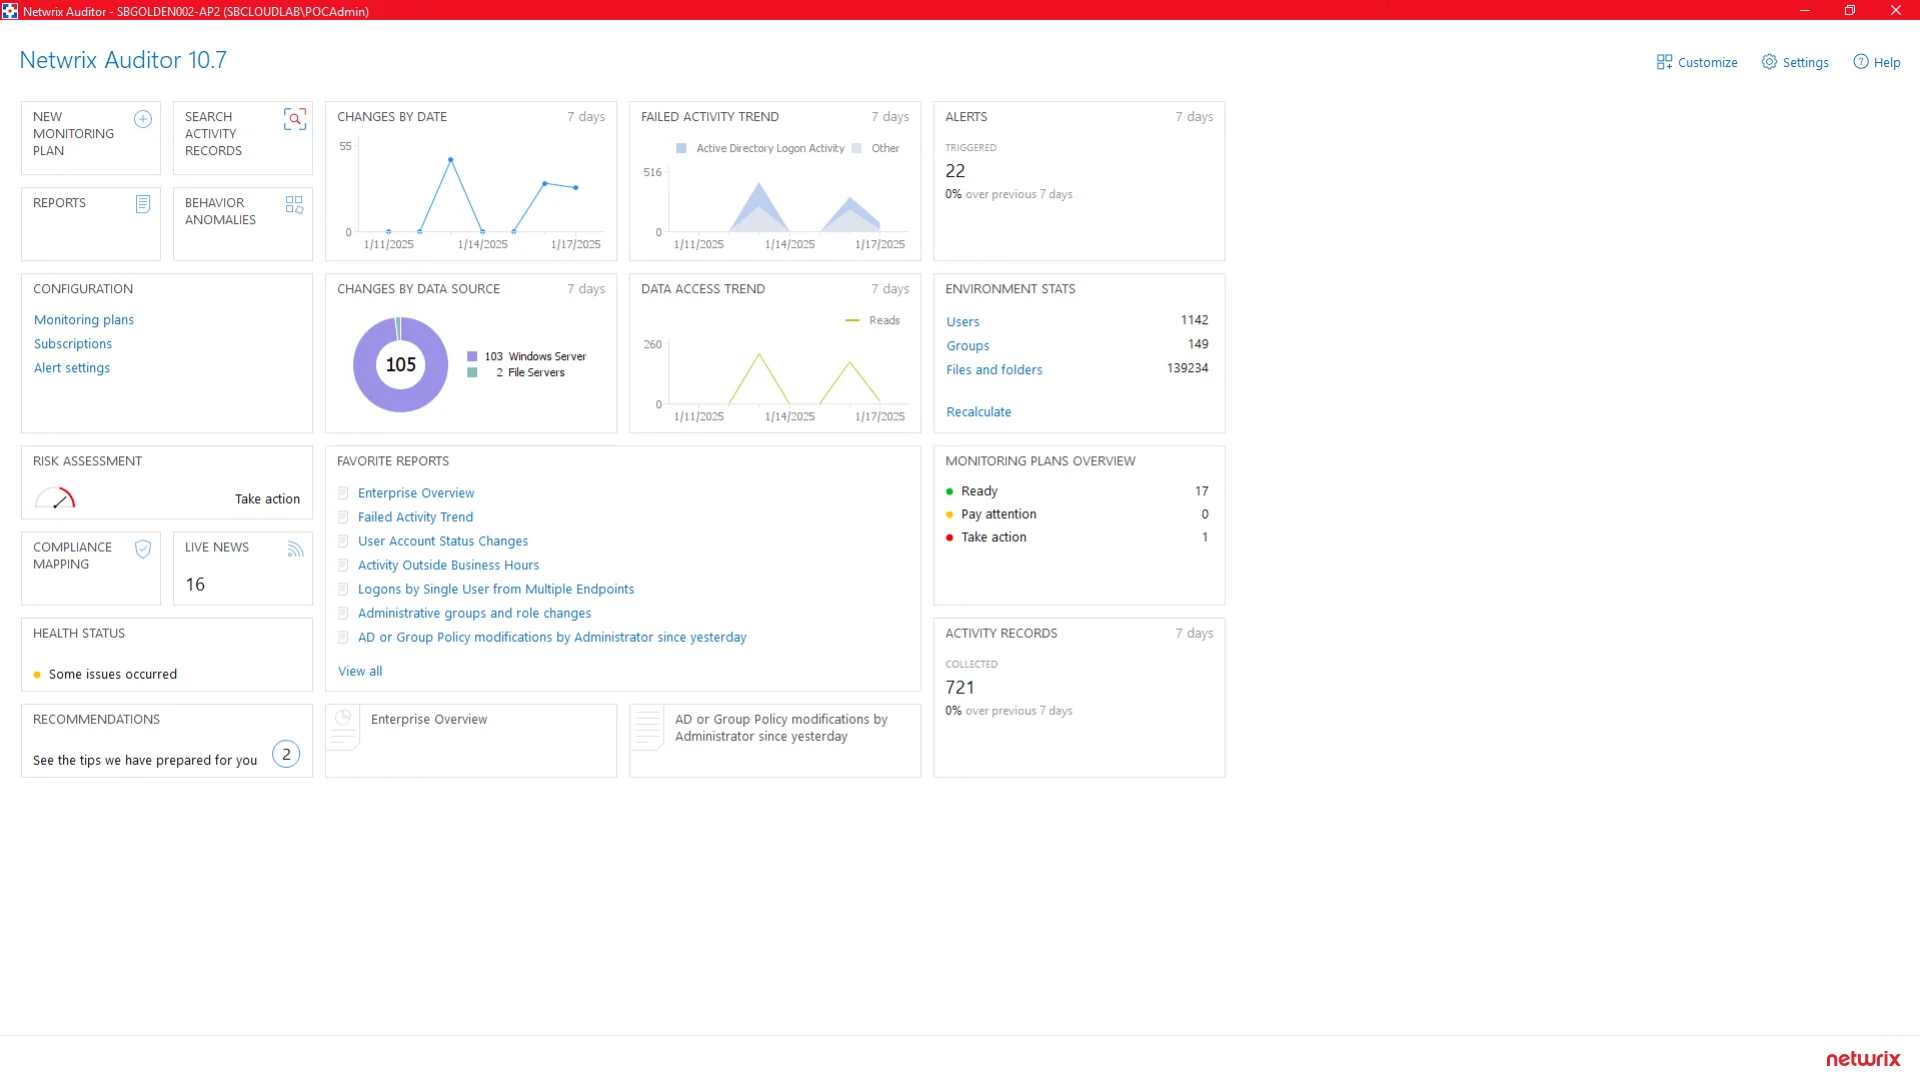Click the netwrix logo at bottom right
Screen dimensions: 1920x1080
1863,1059
